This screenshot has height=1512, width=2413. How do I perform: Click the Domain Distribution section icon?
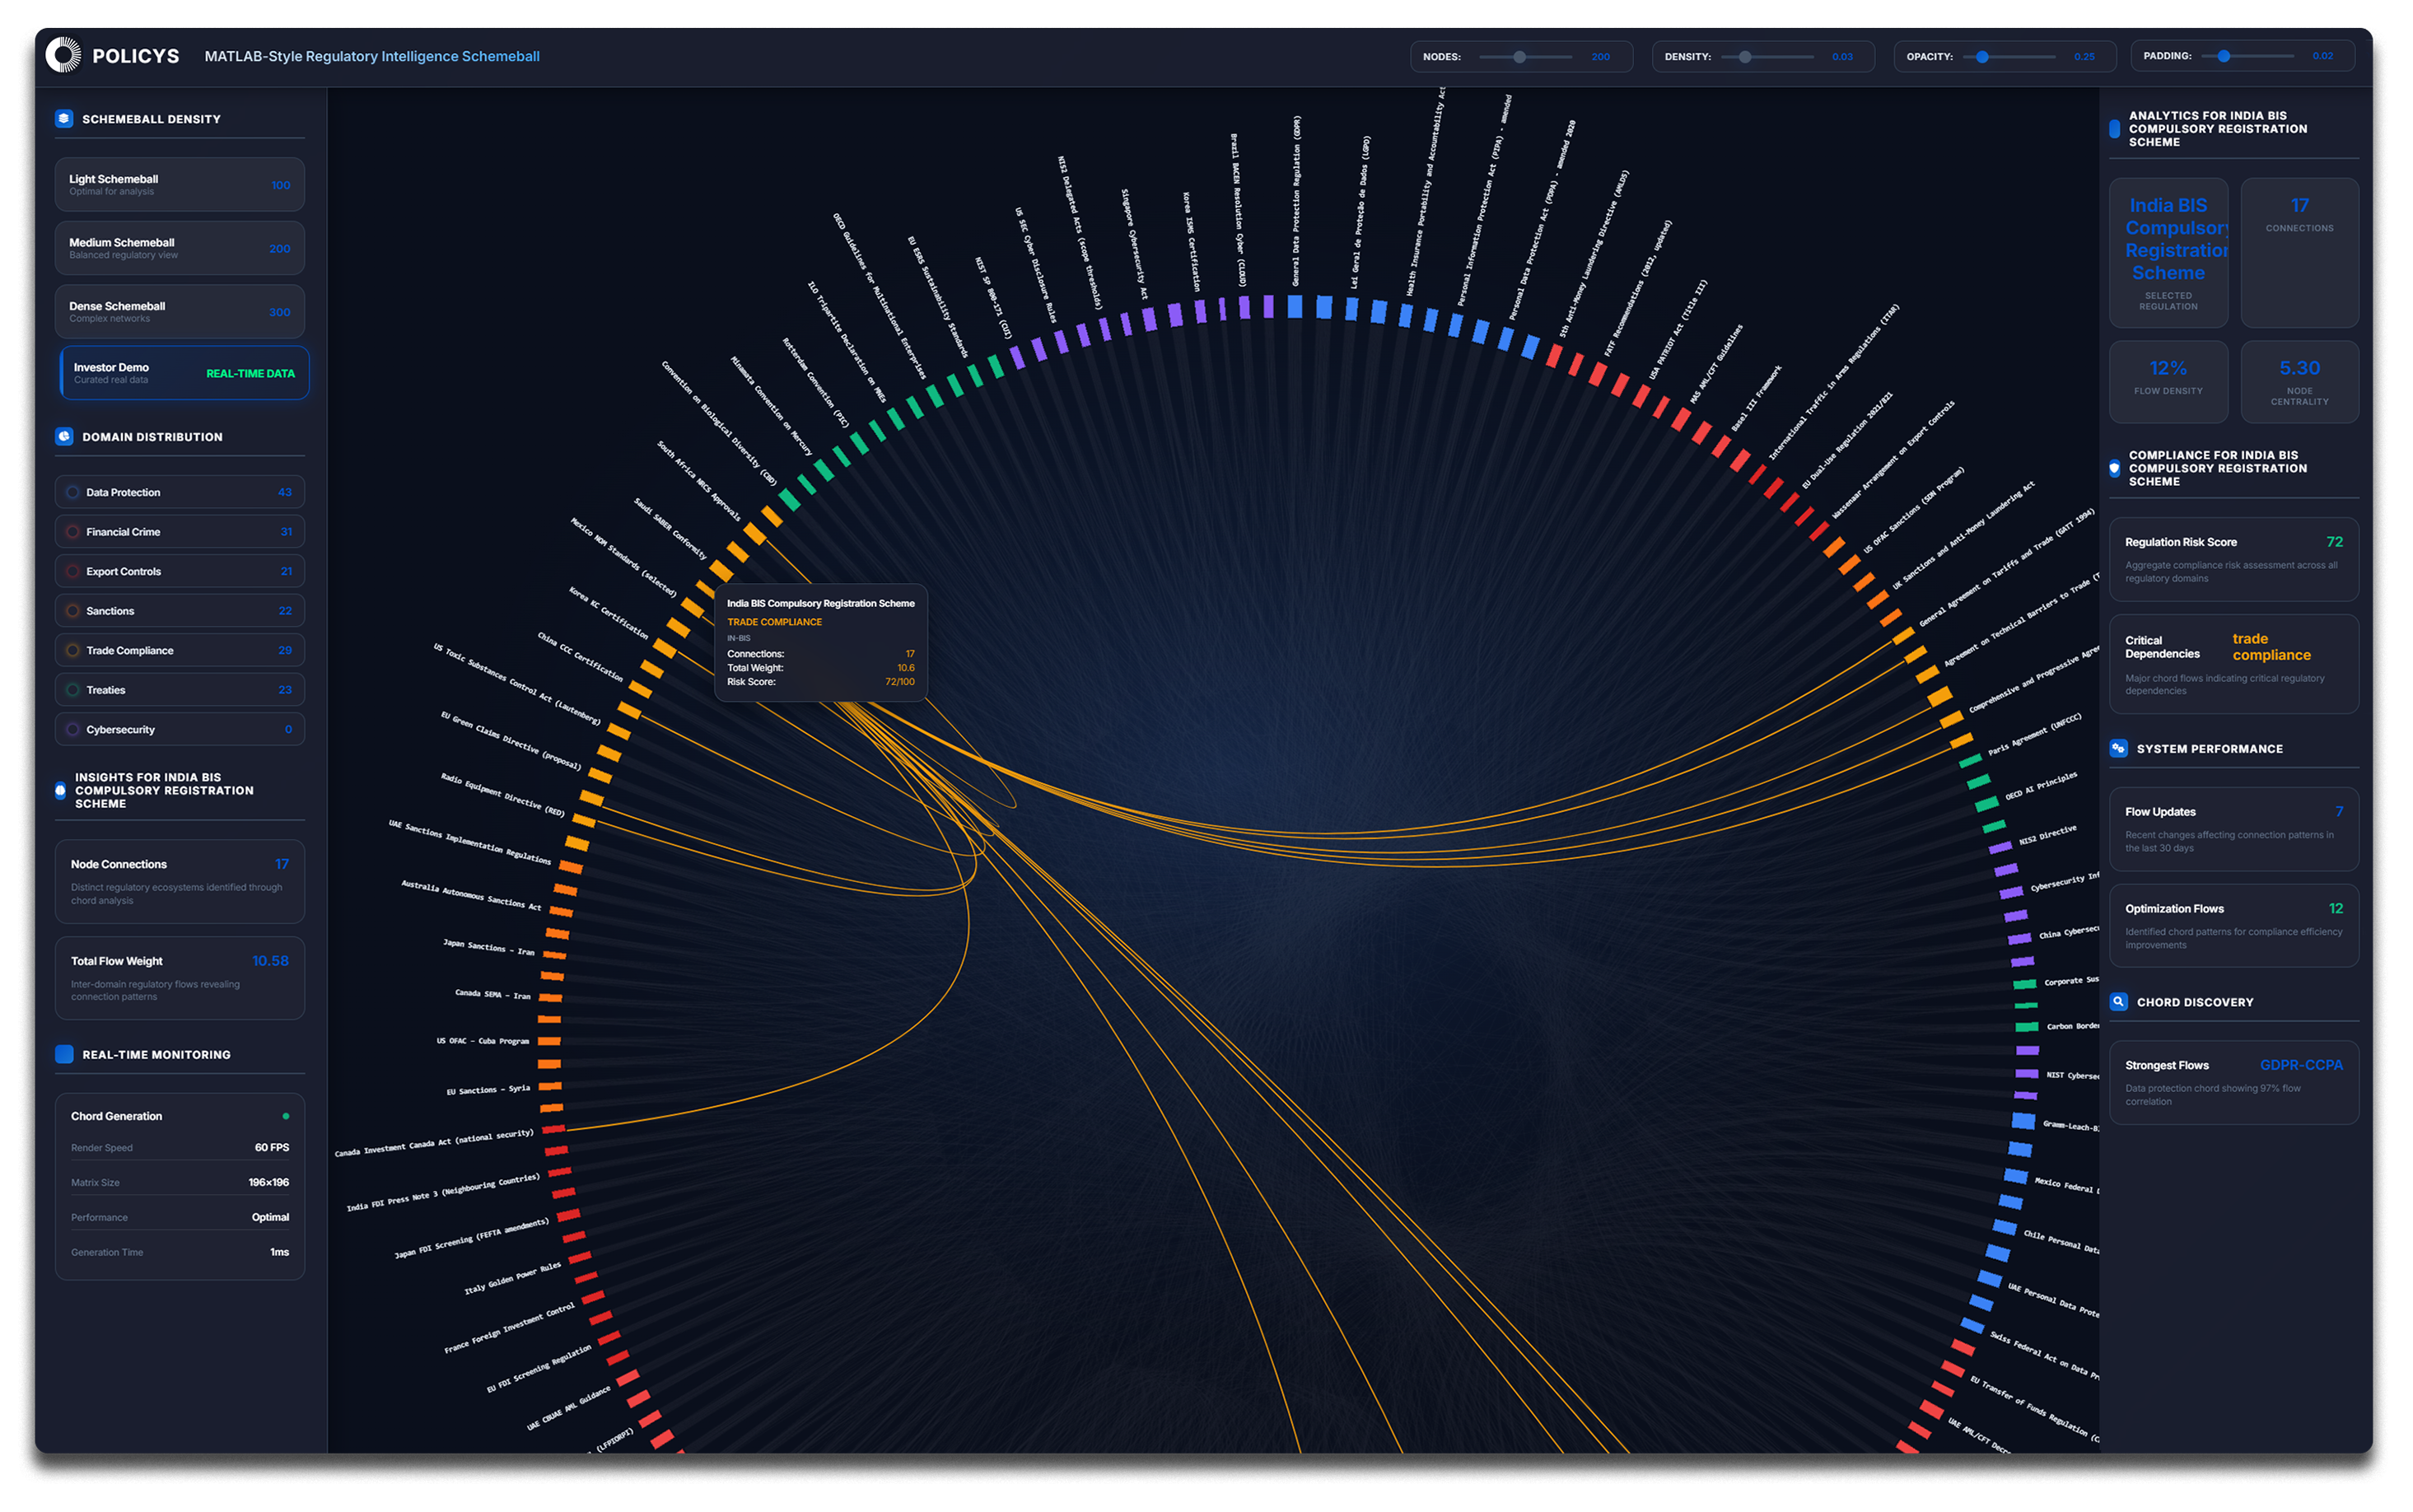coord(64,436)
